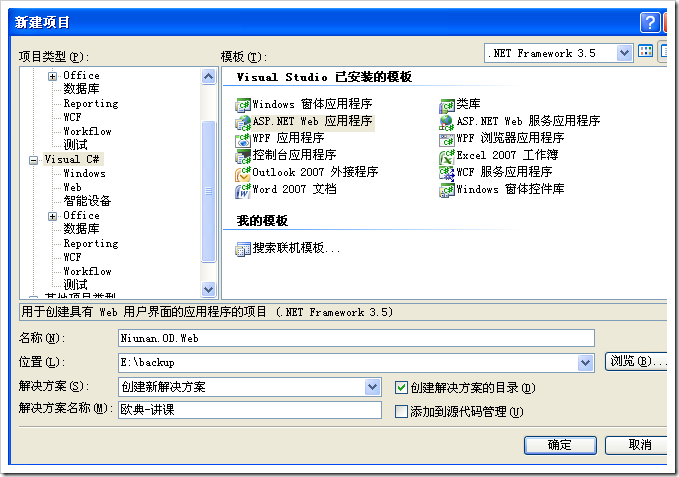The image size is (679, 477).
Task: Select Workflow under Visual C#
Action: pos(87,271)
